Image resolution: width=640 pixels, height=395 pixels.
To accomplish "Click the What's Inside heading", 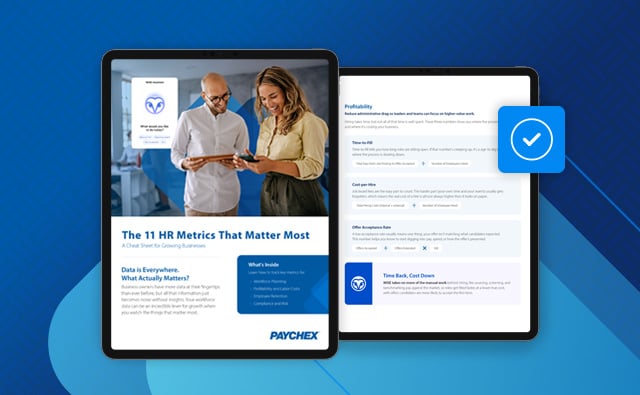I will (x=263, y=264).
